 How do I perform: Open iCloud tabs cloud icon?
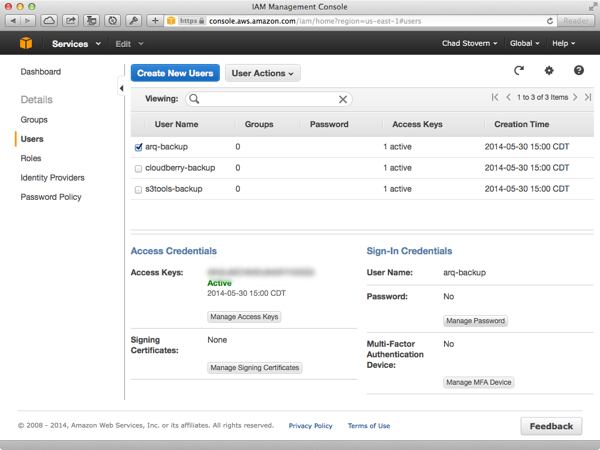[x=49, y=21]
